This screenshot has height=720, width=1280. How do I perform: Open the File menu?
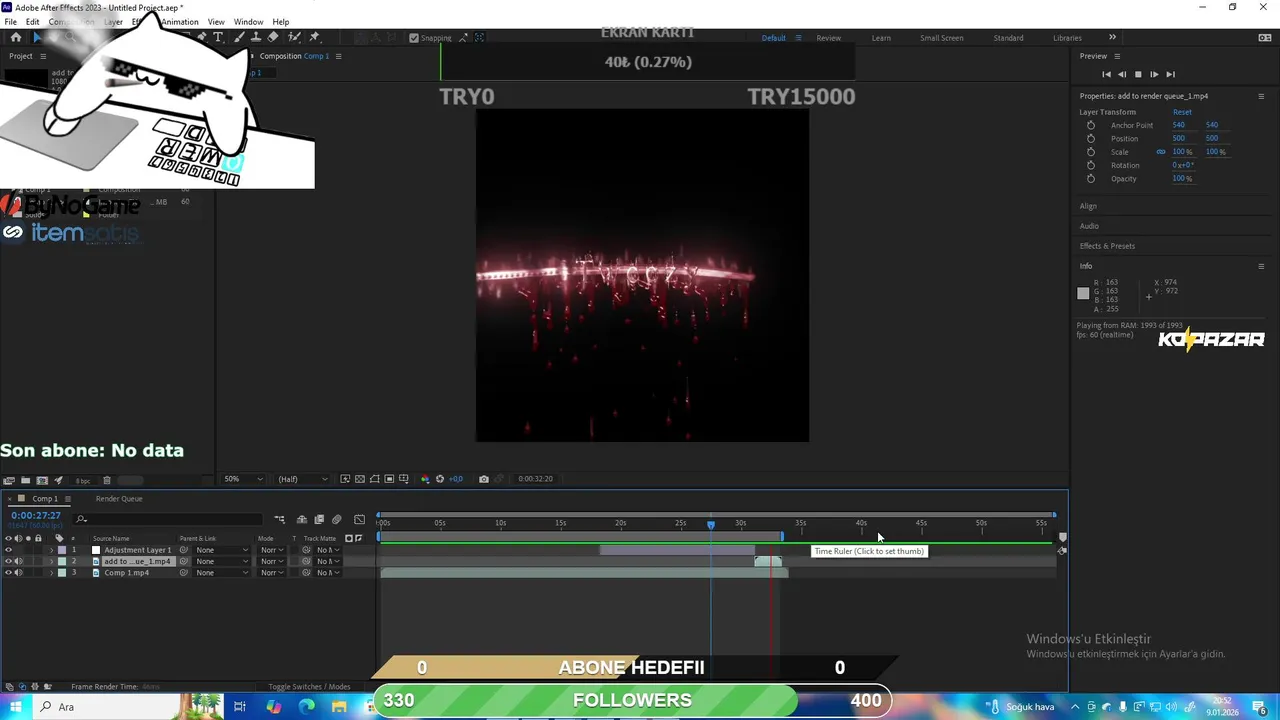point(10,22)
